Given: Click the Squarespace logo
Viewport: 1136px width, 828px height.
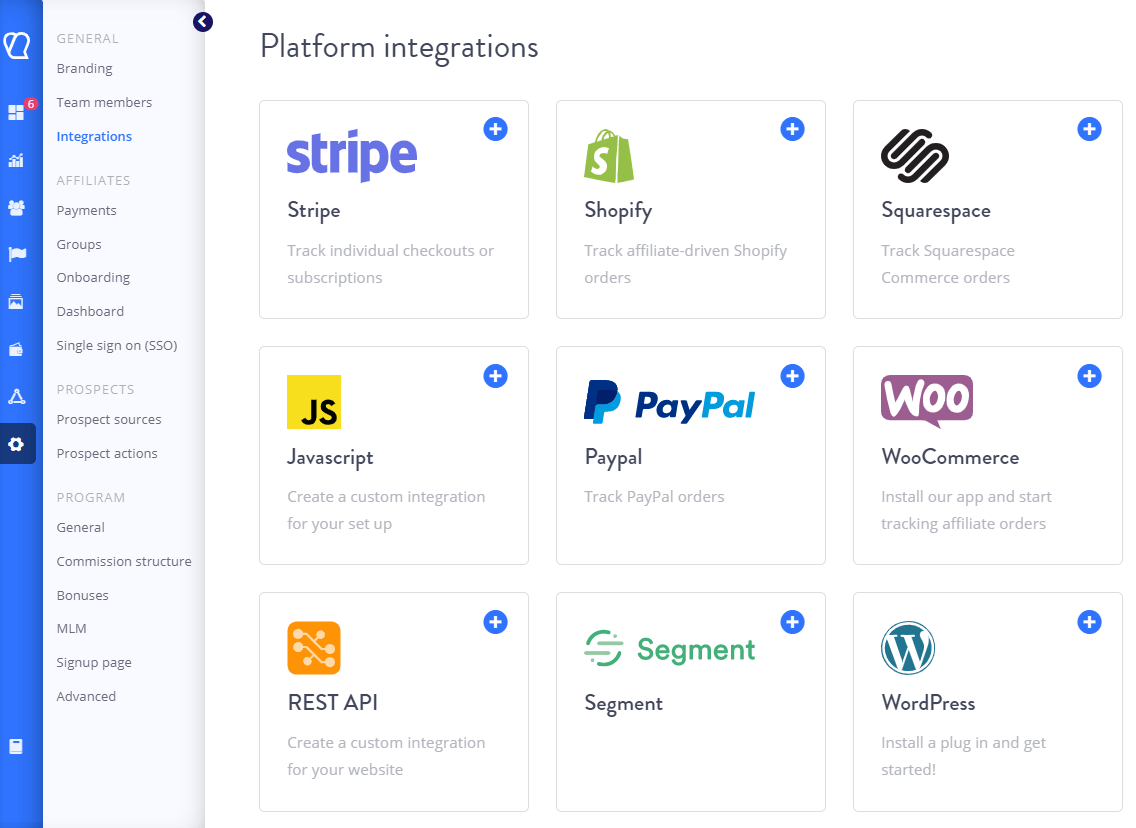Looking at the screenshot, I should [x=915, y=156].
